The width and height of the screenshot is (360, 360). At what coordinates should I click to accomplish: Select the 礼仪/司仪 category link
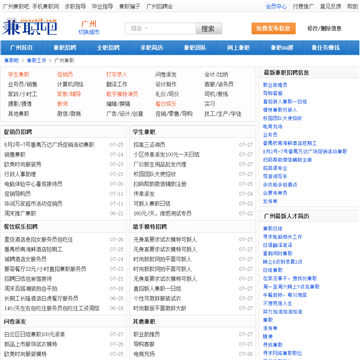point(167,94)
